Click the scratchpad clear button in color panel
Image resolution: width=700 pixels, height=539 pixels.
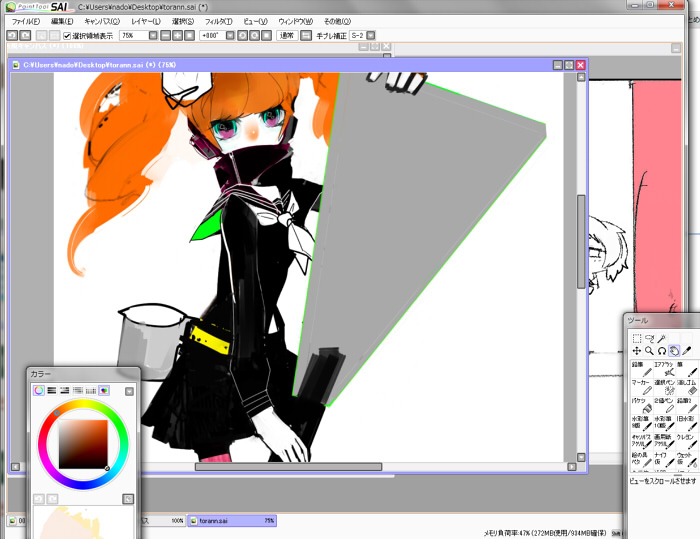pyautogui.click(x=128, y=499)
